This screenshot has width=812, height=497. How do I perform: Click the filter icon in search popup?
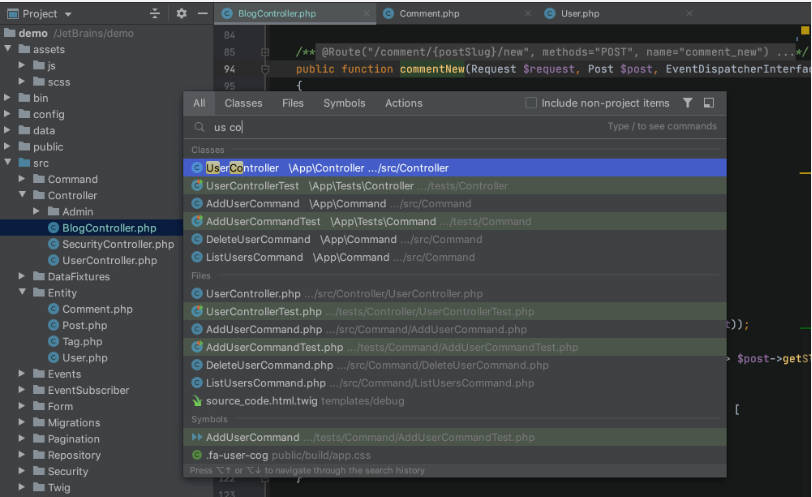point(687,103)
